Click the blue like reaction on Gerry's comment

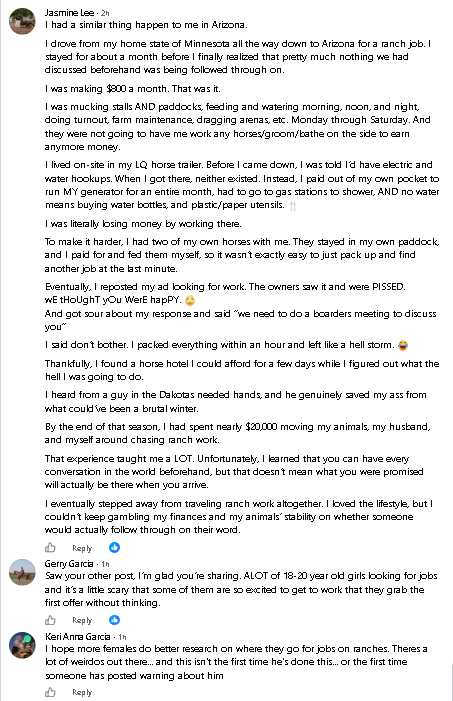point(114,620)
